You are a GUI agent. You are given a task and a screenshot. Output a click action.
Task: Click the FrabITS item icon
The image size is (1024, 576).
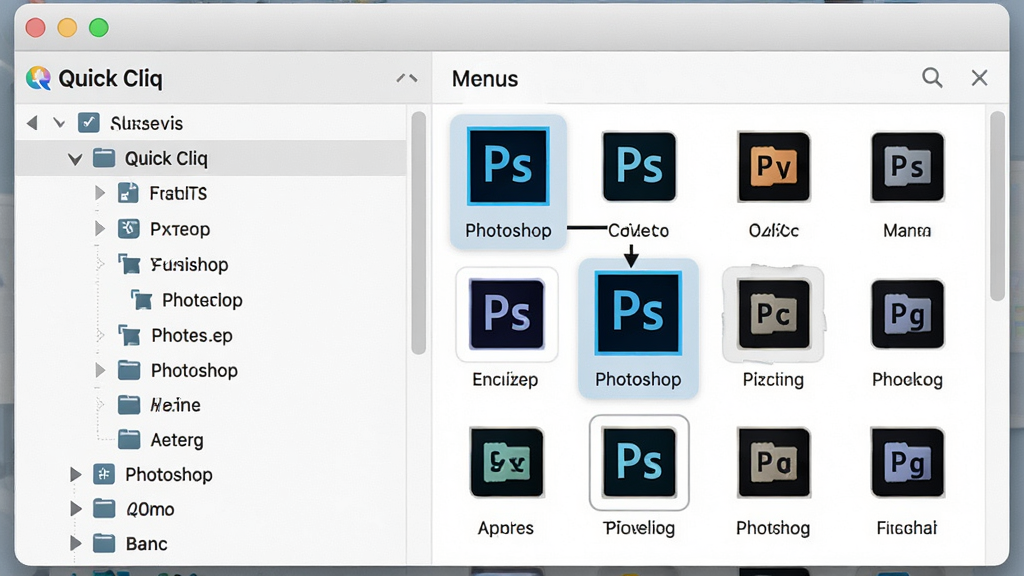click(128, 193)
